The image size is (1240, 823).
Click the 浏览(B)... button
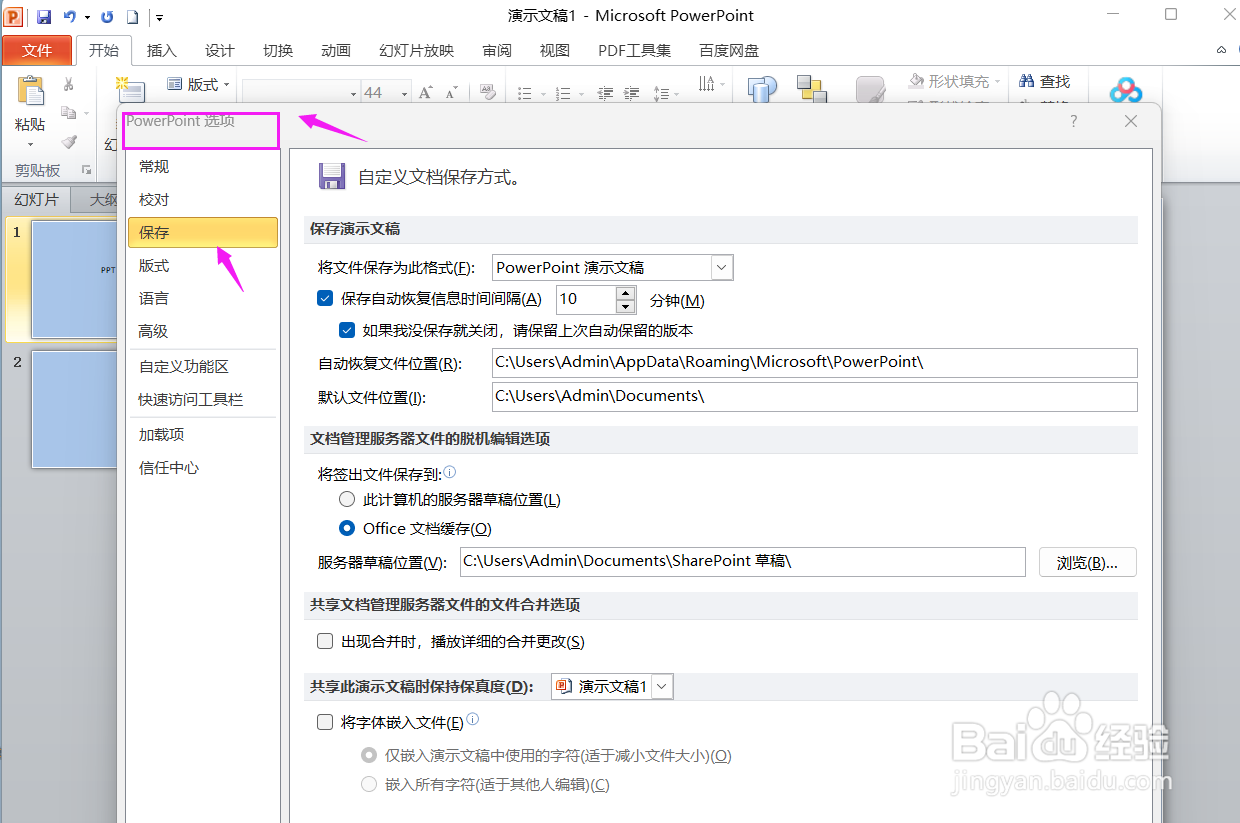[x=1088, y=562]
